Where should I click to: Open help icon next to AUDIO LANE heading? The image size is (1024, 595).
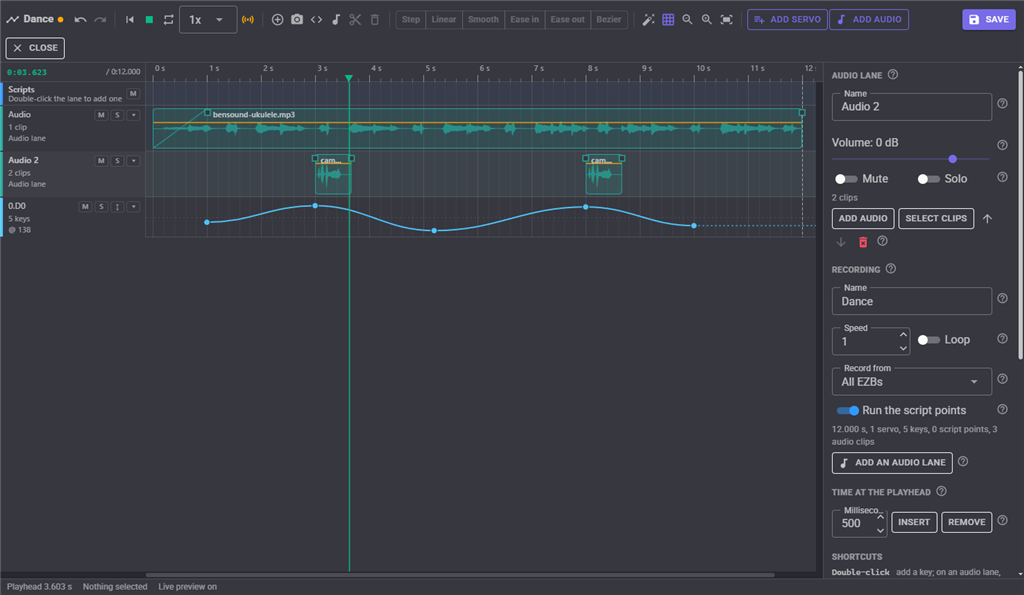click(x=893, y=75)
